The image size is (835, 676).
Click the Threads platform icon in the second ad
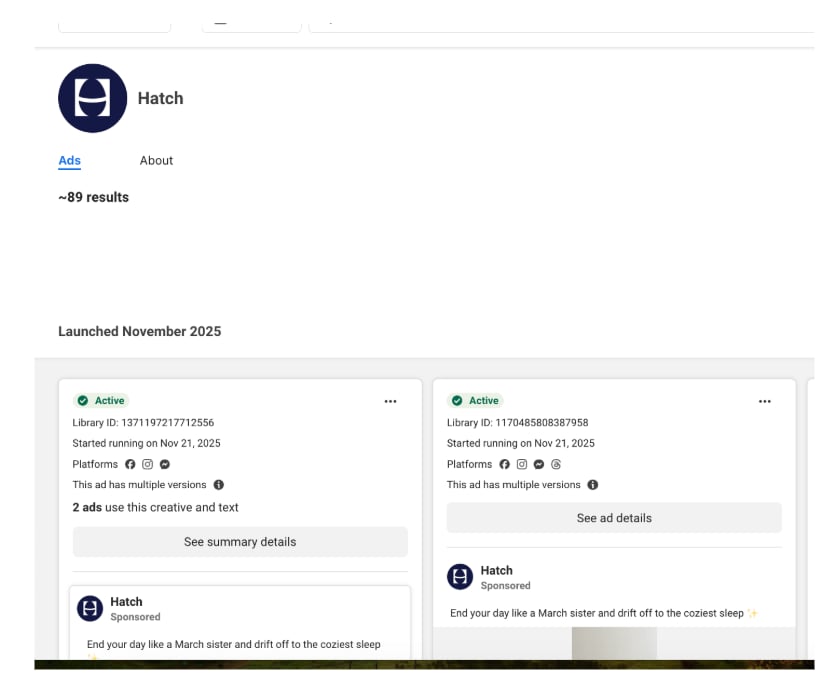[556, 464]
